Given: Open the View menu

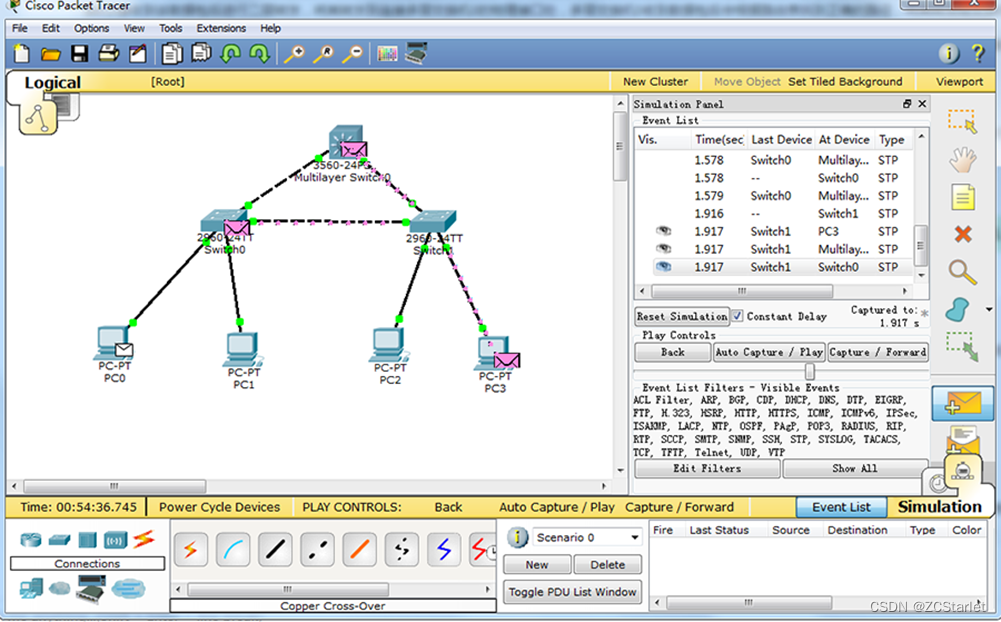Looking at the screenshot, I should [x=134, y=28].
